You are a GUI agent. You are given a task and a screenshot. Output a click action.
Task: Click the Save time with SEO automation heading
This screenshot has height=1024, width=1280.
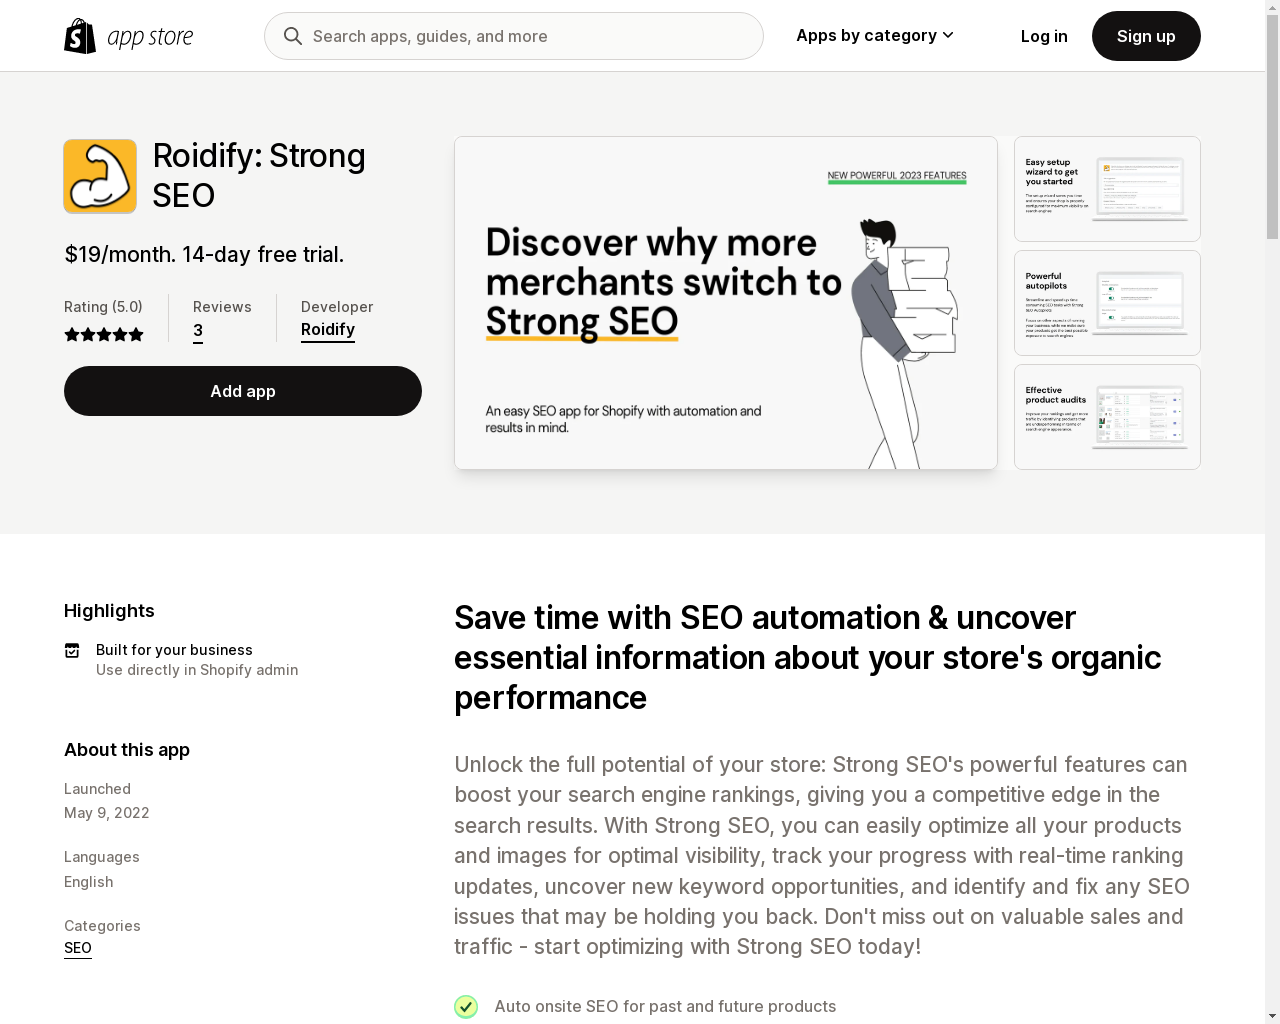(808, 658)
